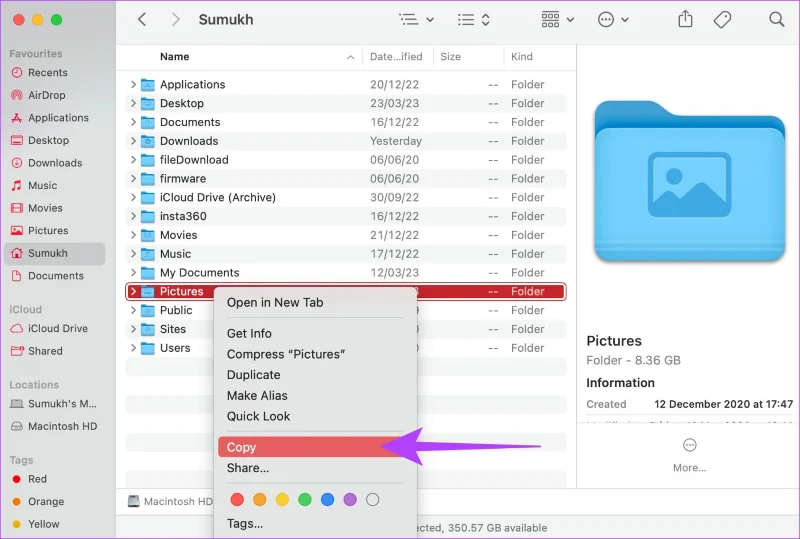
Task: Click the Edit Tags toolbar icon
Action: [x=722, y=20]
